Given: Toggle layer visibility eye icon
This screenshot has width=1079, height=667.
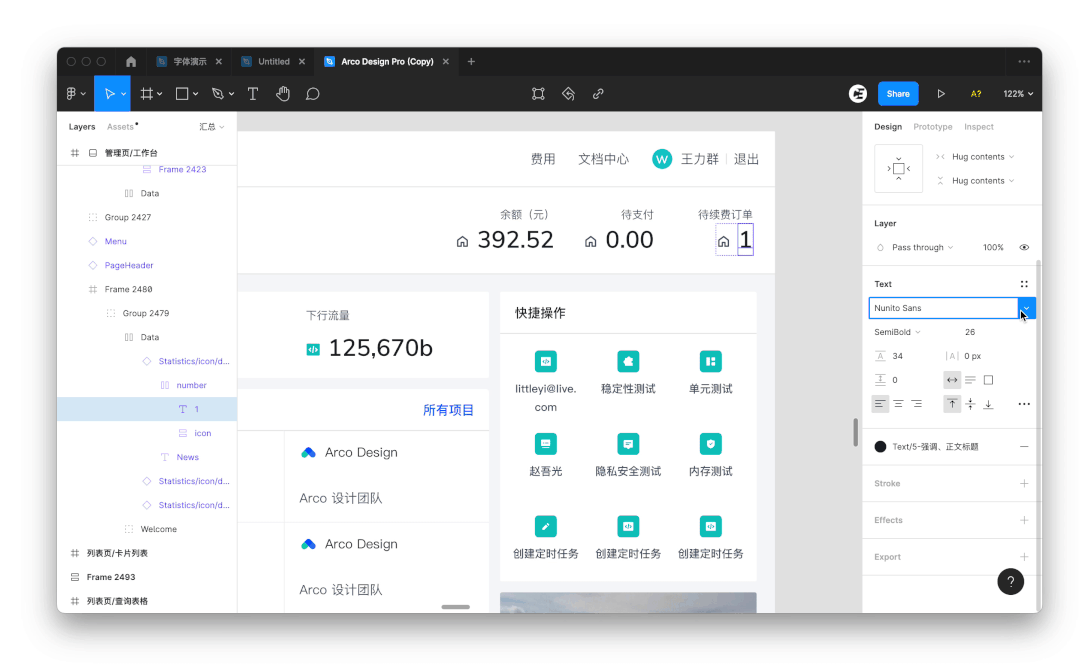Looking at the screenshot, I should (1024, 247).
